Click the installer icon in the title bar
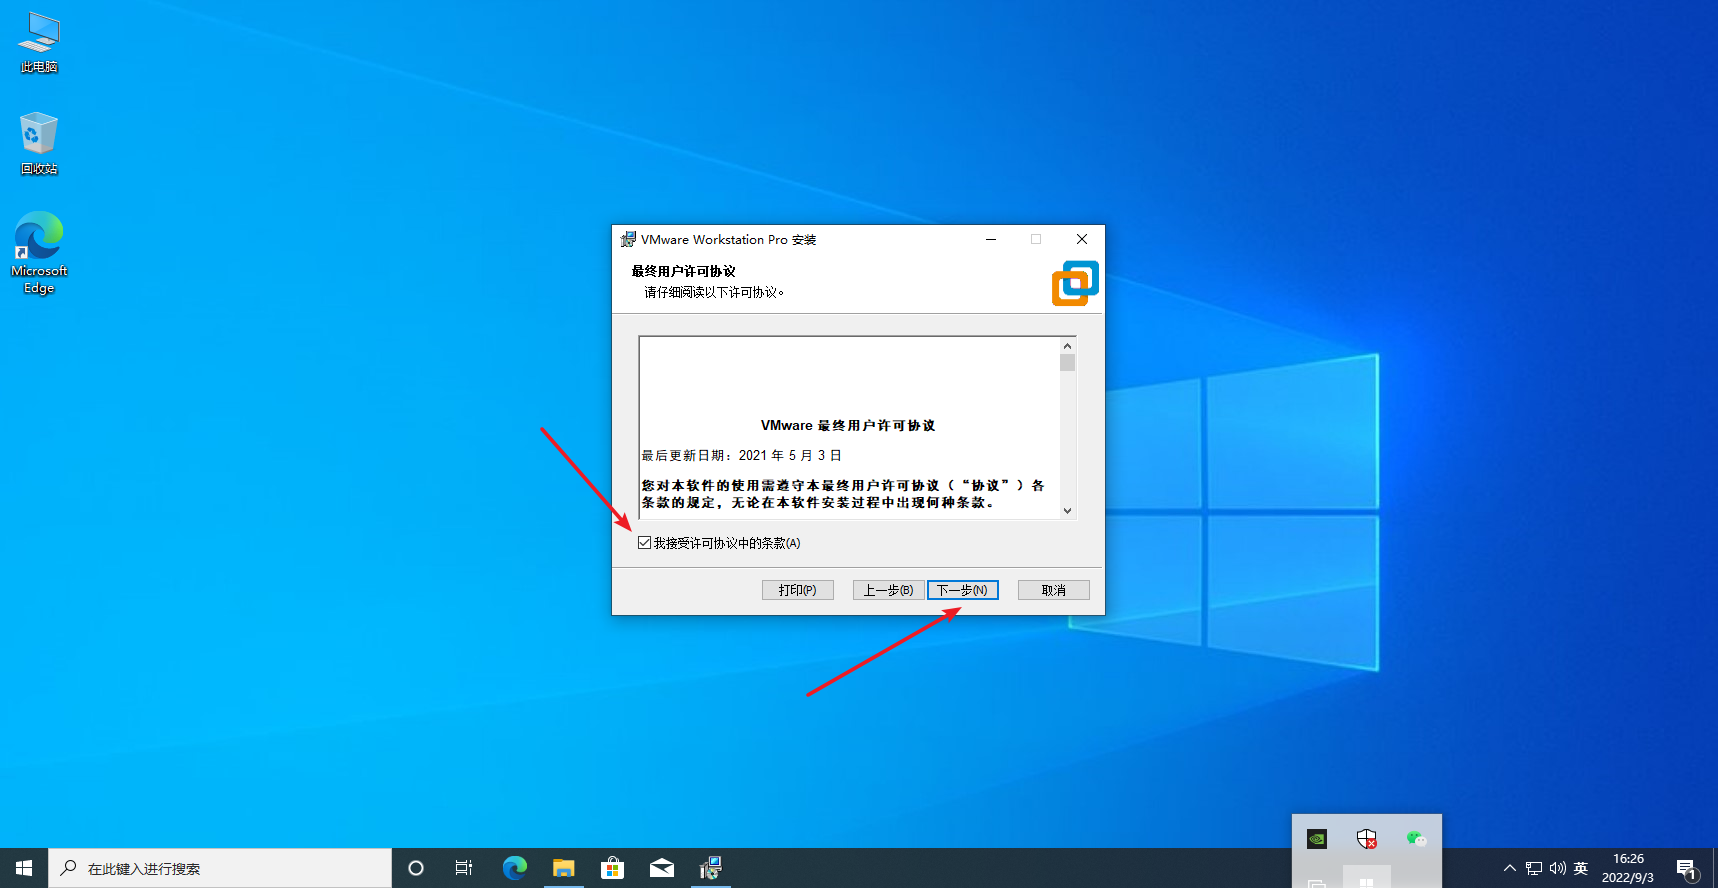 pyautogui.click(x=628, y=239)
